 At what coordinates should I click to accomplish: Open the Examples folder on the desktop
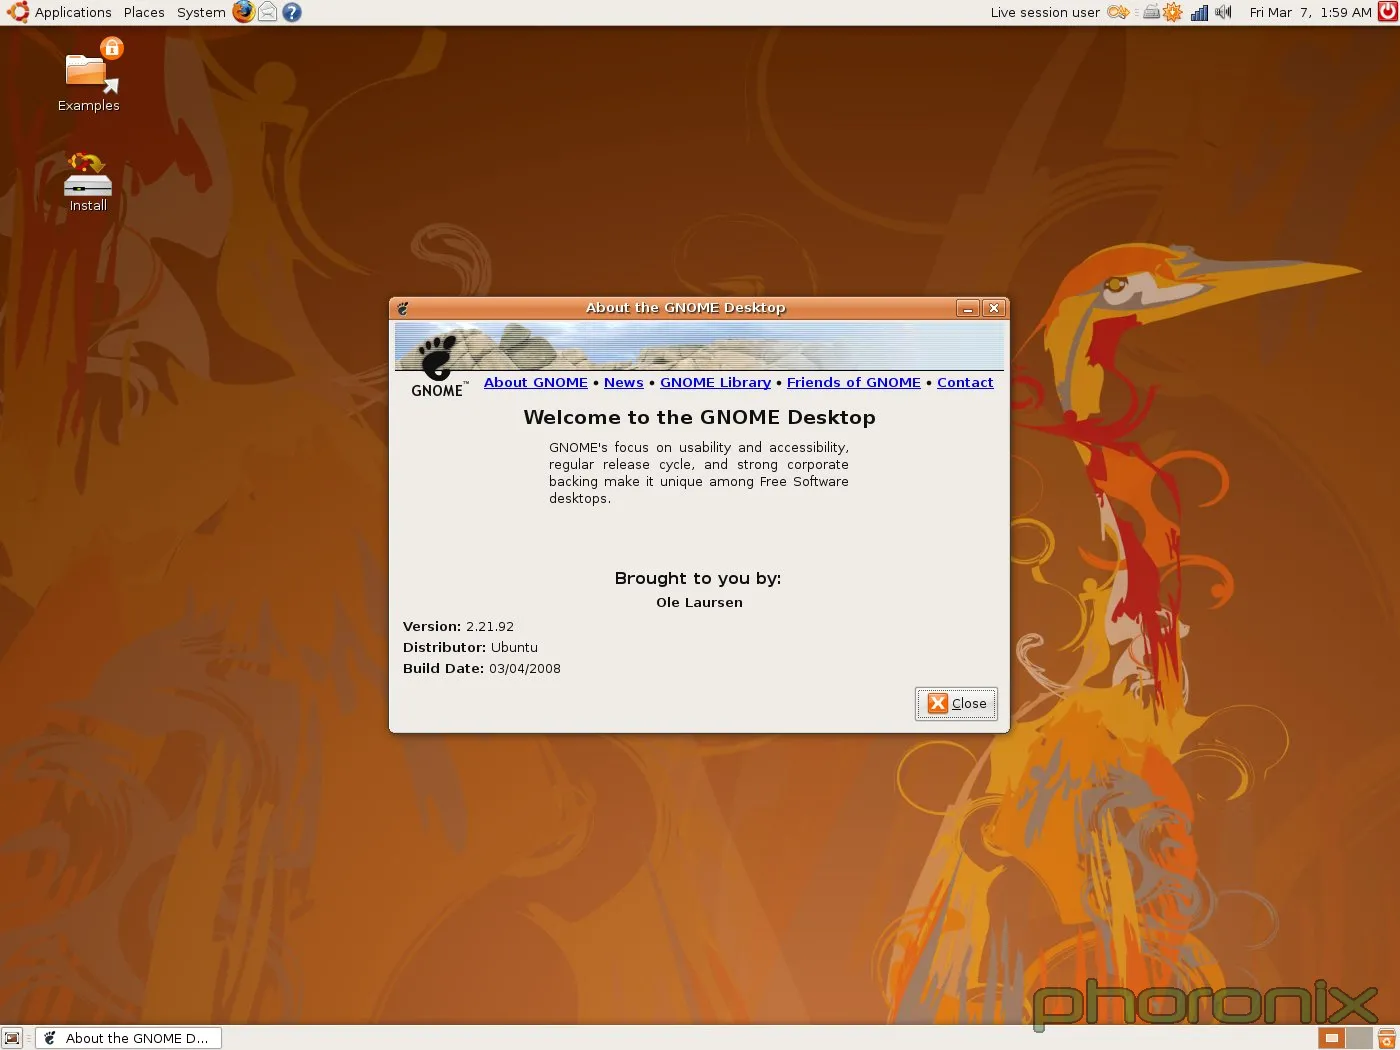click(88, 76)
